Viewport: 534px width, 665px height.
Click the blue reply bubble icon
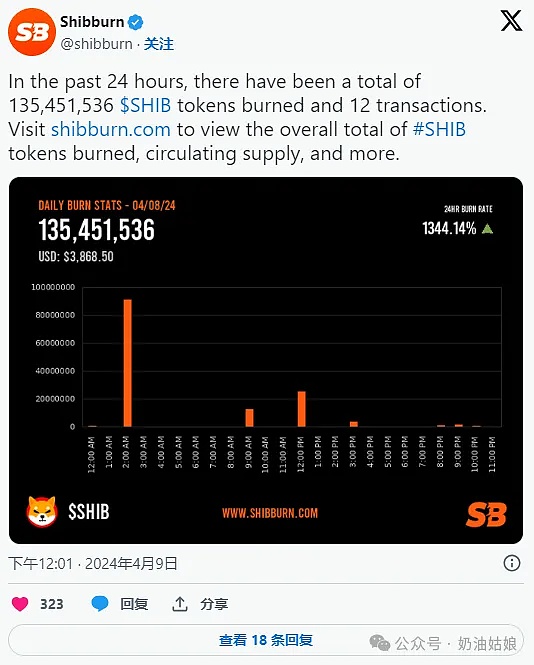[100, 604]
